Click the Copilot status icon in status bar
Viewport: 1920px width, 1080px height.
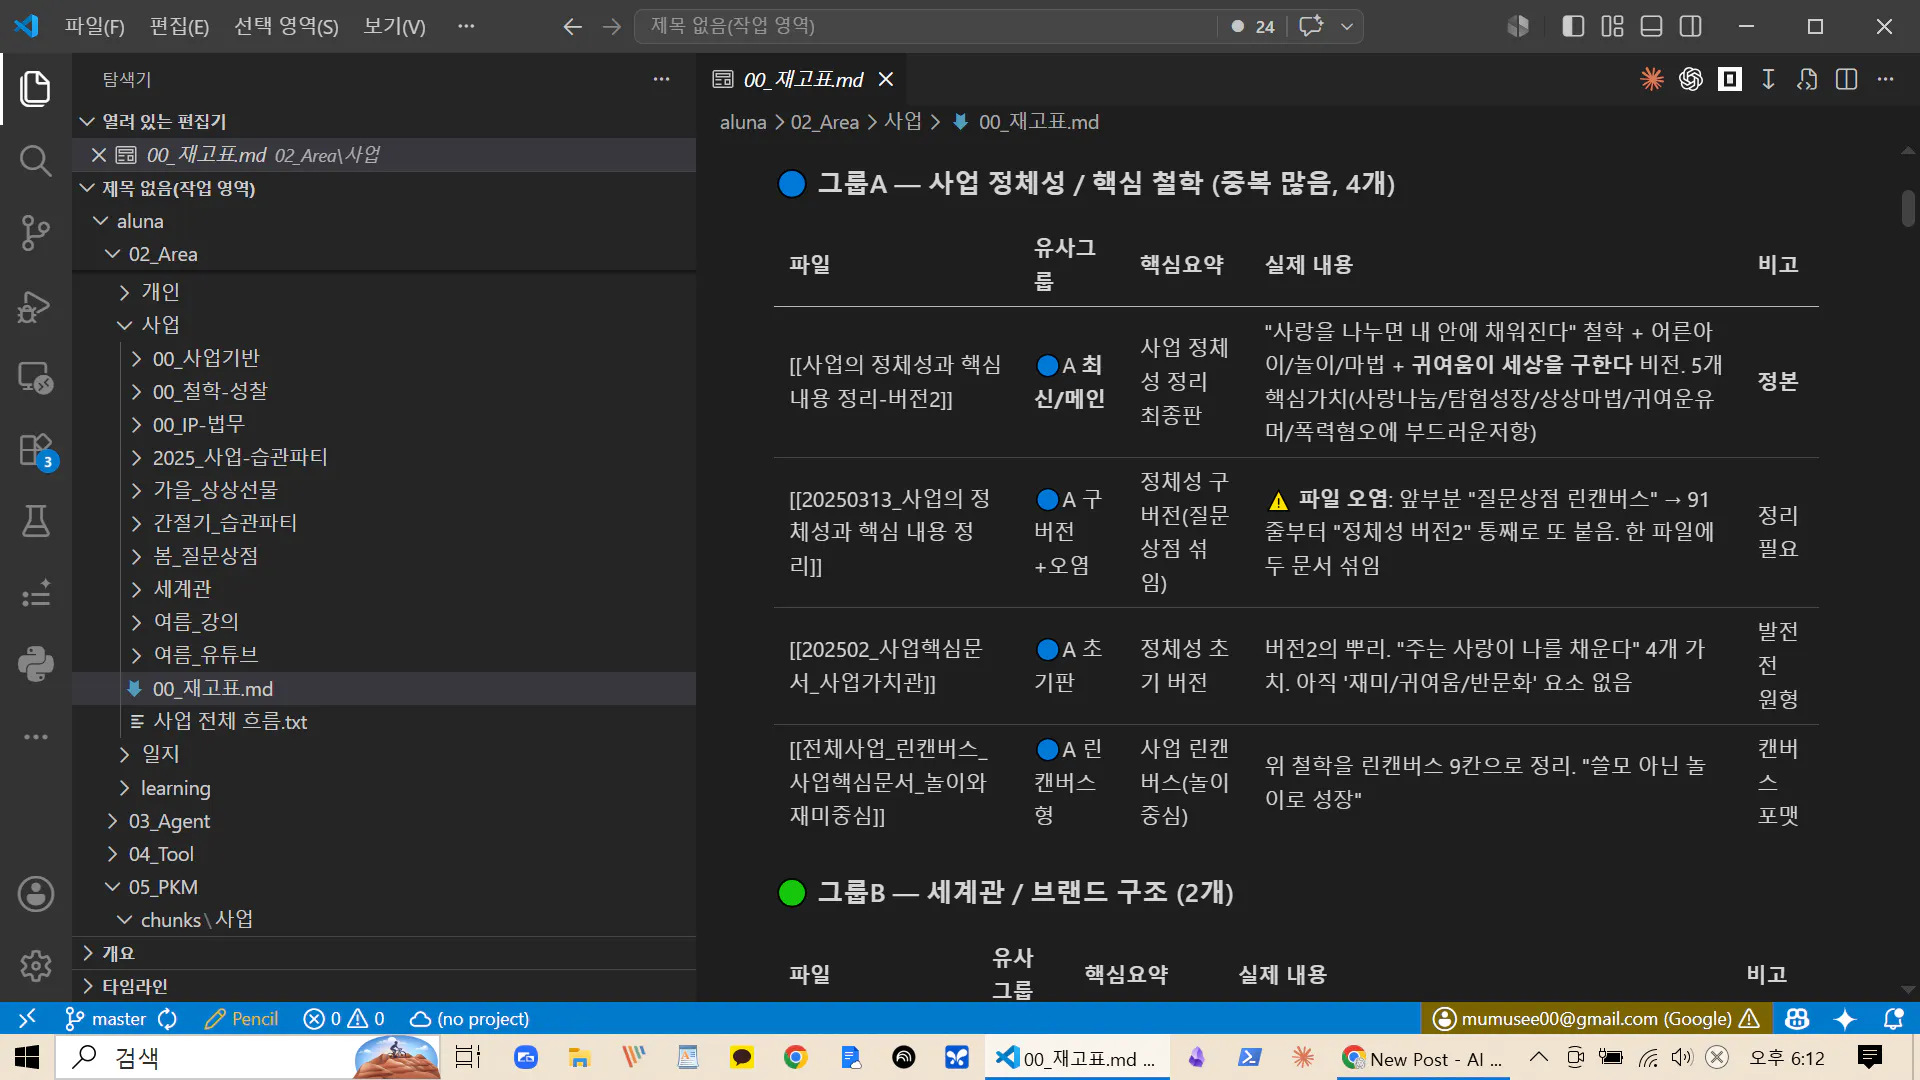pos(1797,1018)
